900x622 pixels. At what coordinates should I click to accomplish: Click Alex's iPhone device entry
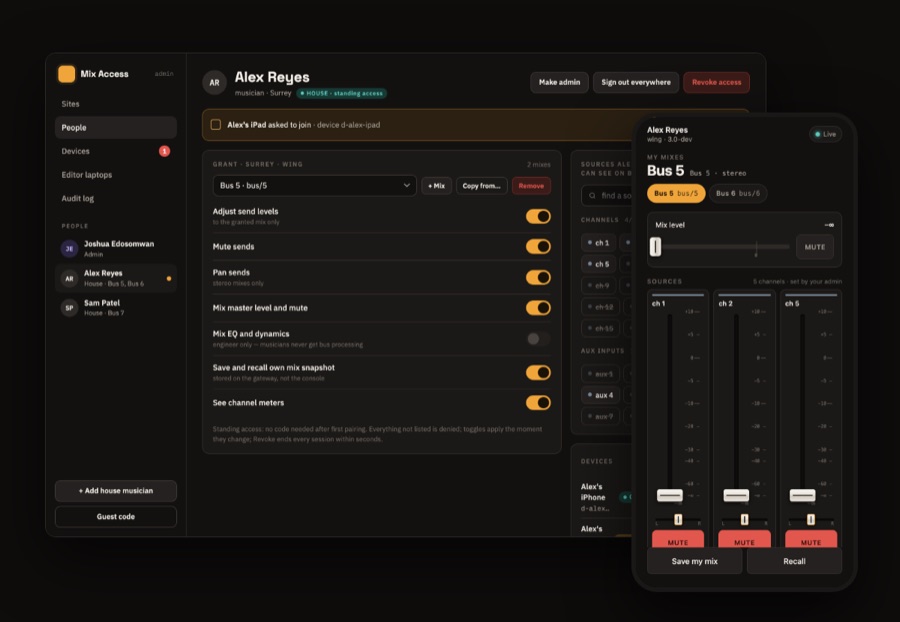(x=606, y=497)
